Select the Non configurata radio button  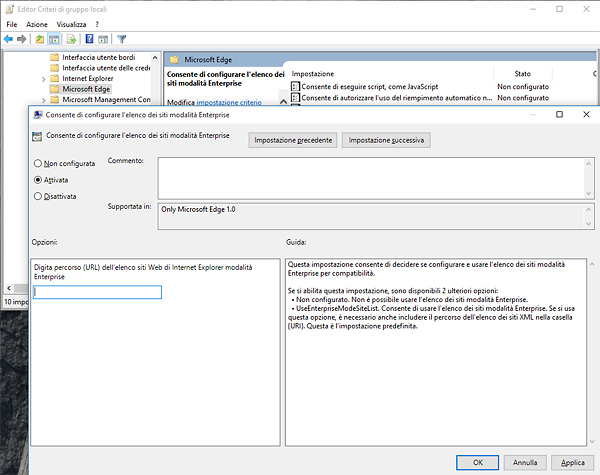coord(38,163)
